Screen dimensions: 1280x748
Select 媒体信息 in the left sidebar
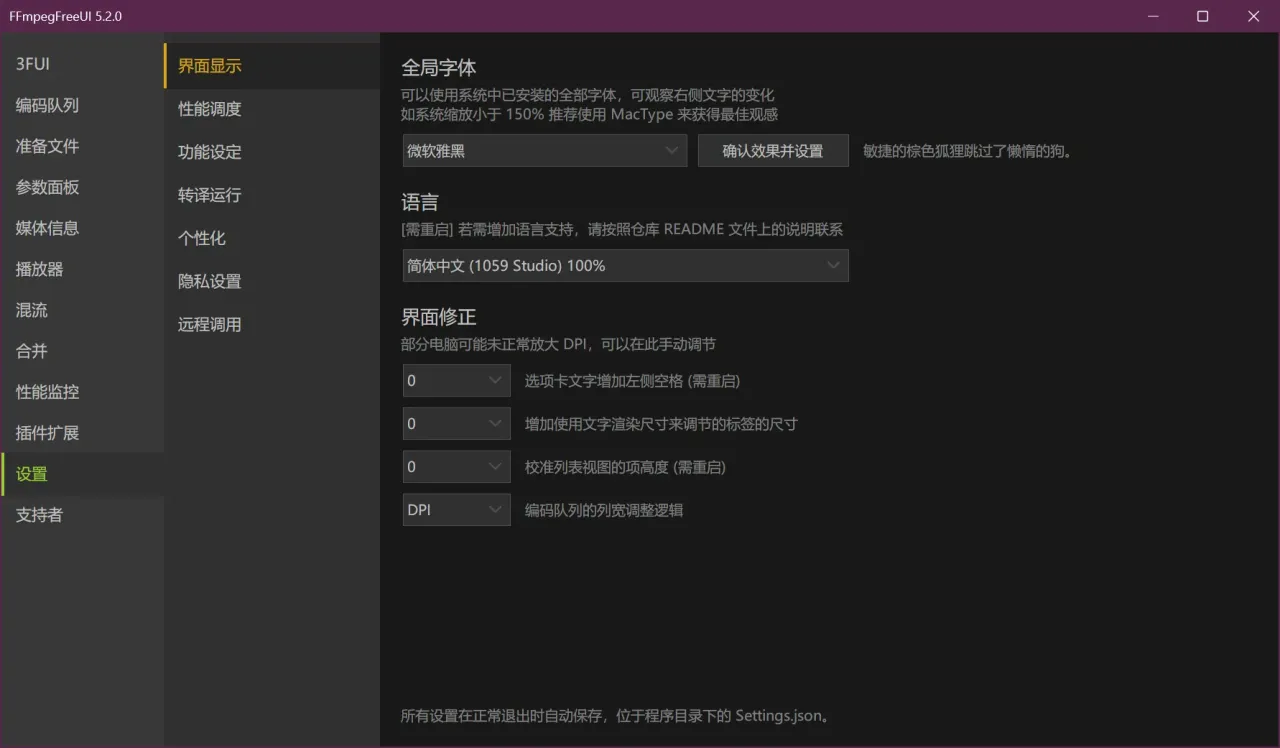point(82,228)
